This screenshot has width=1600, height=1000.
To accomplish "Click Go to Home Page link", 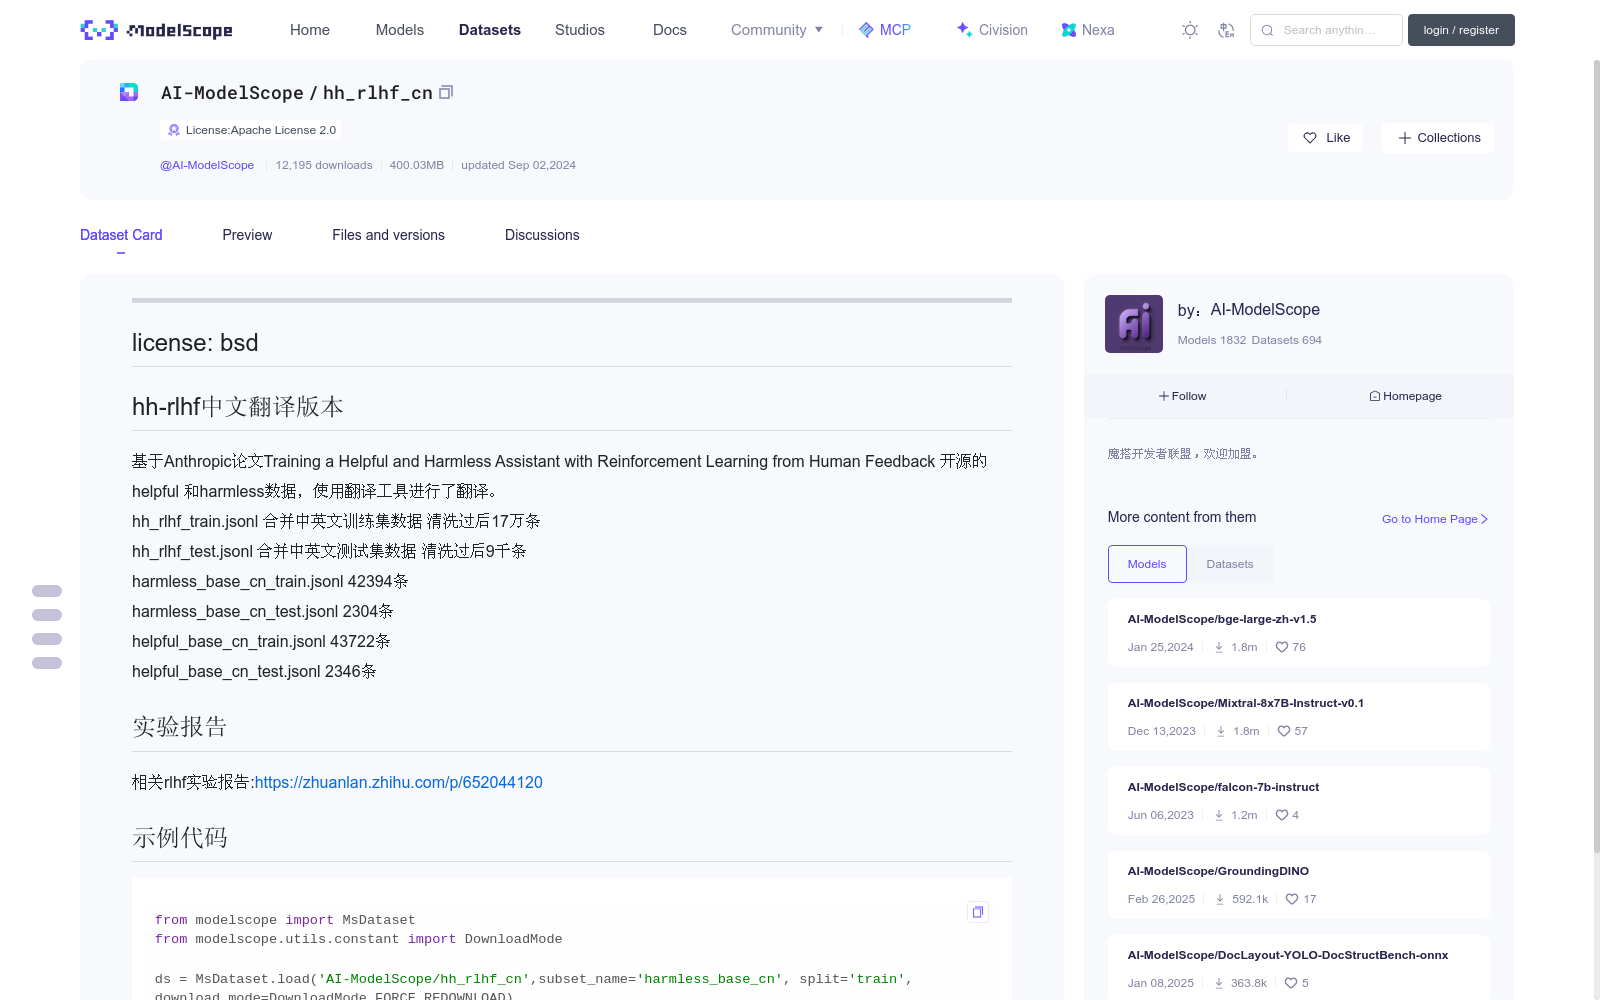I will coord(1435,519).
